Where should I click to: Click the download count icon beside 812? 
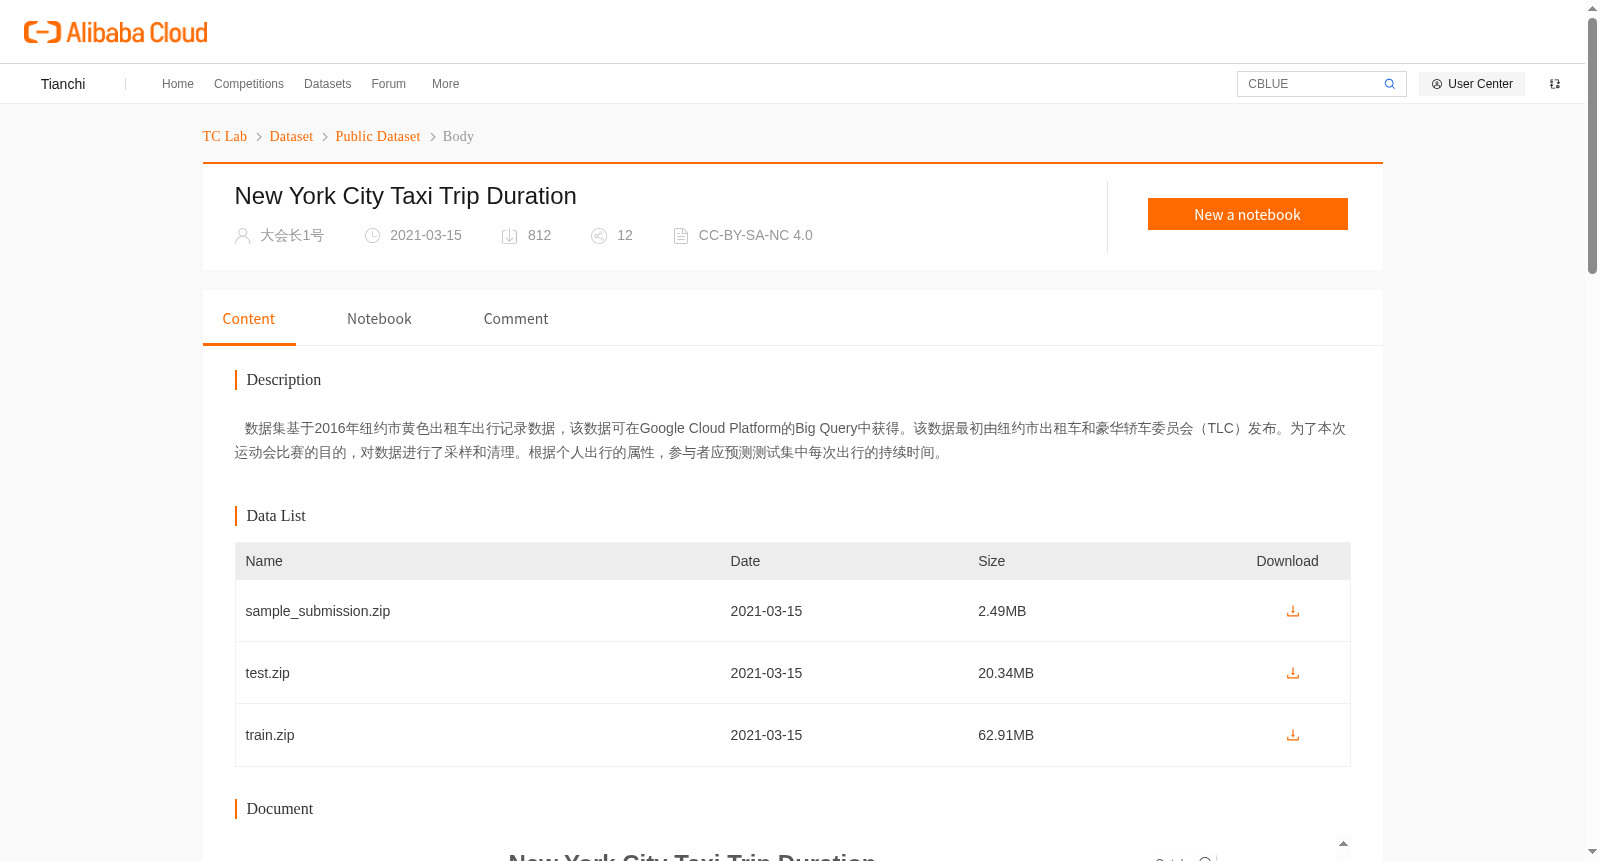click(x=509, y=236)
